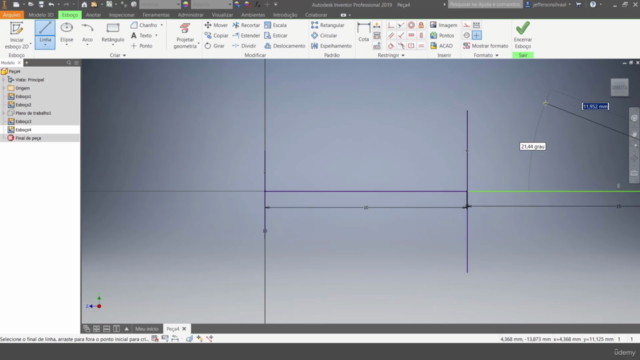Activate the Escala scale tool
Viewport: 640px width, 360px height.
[x=276, y=25]
